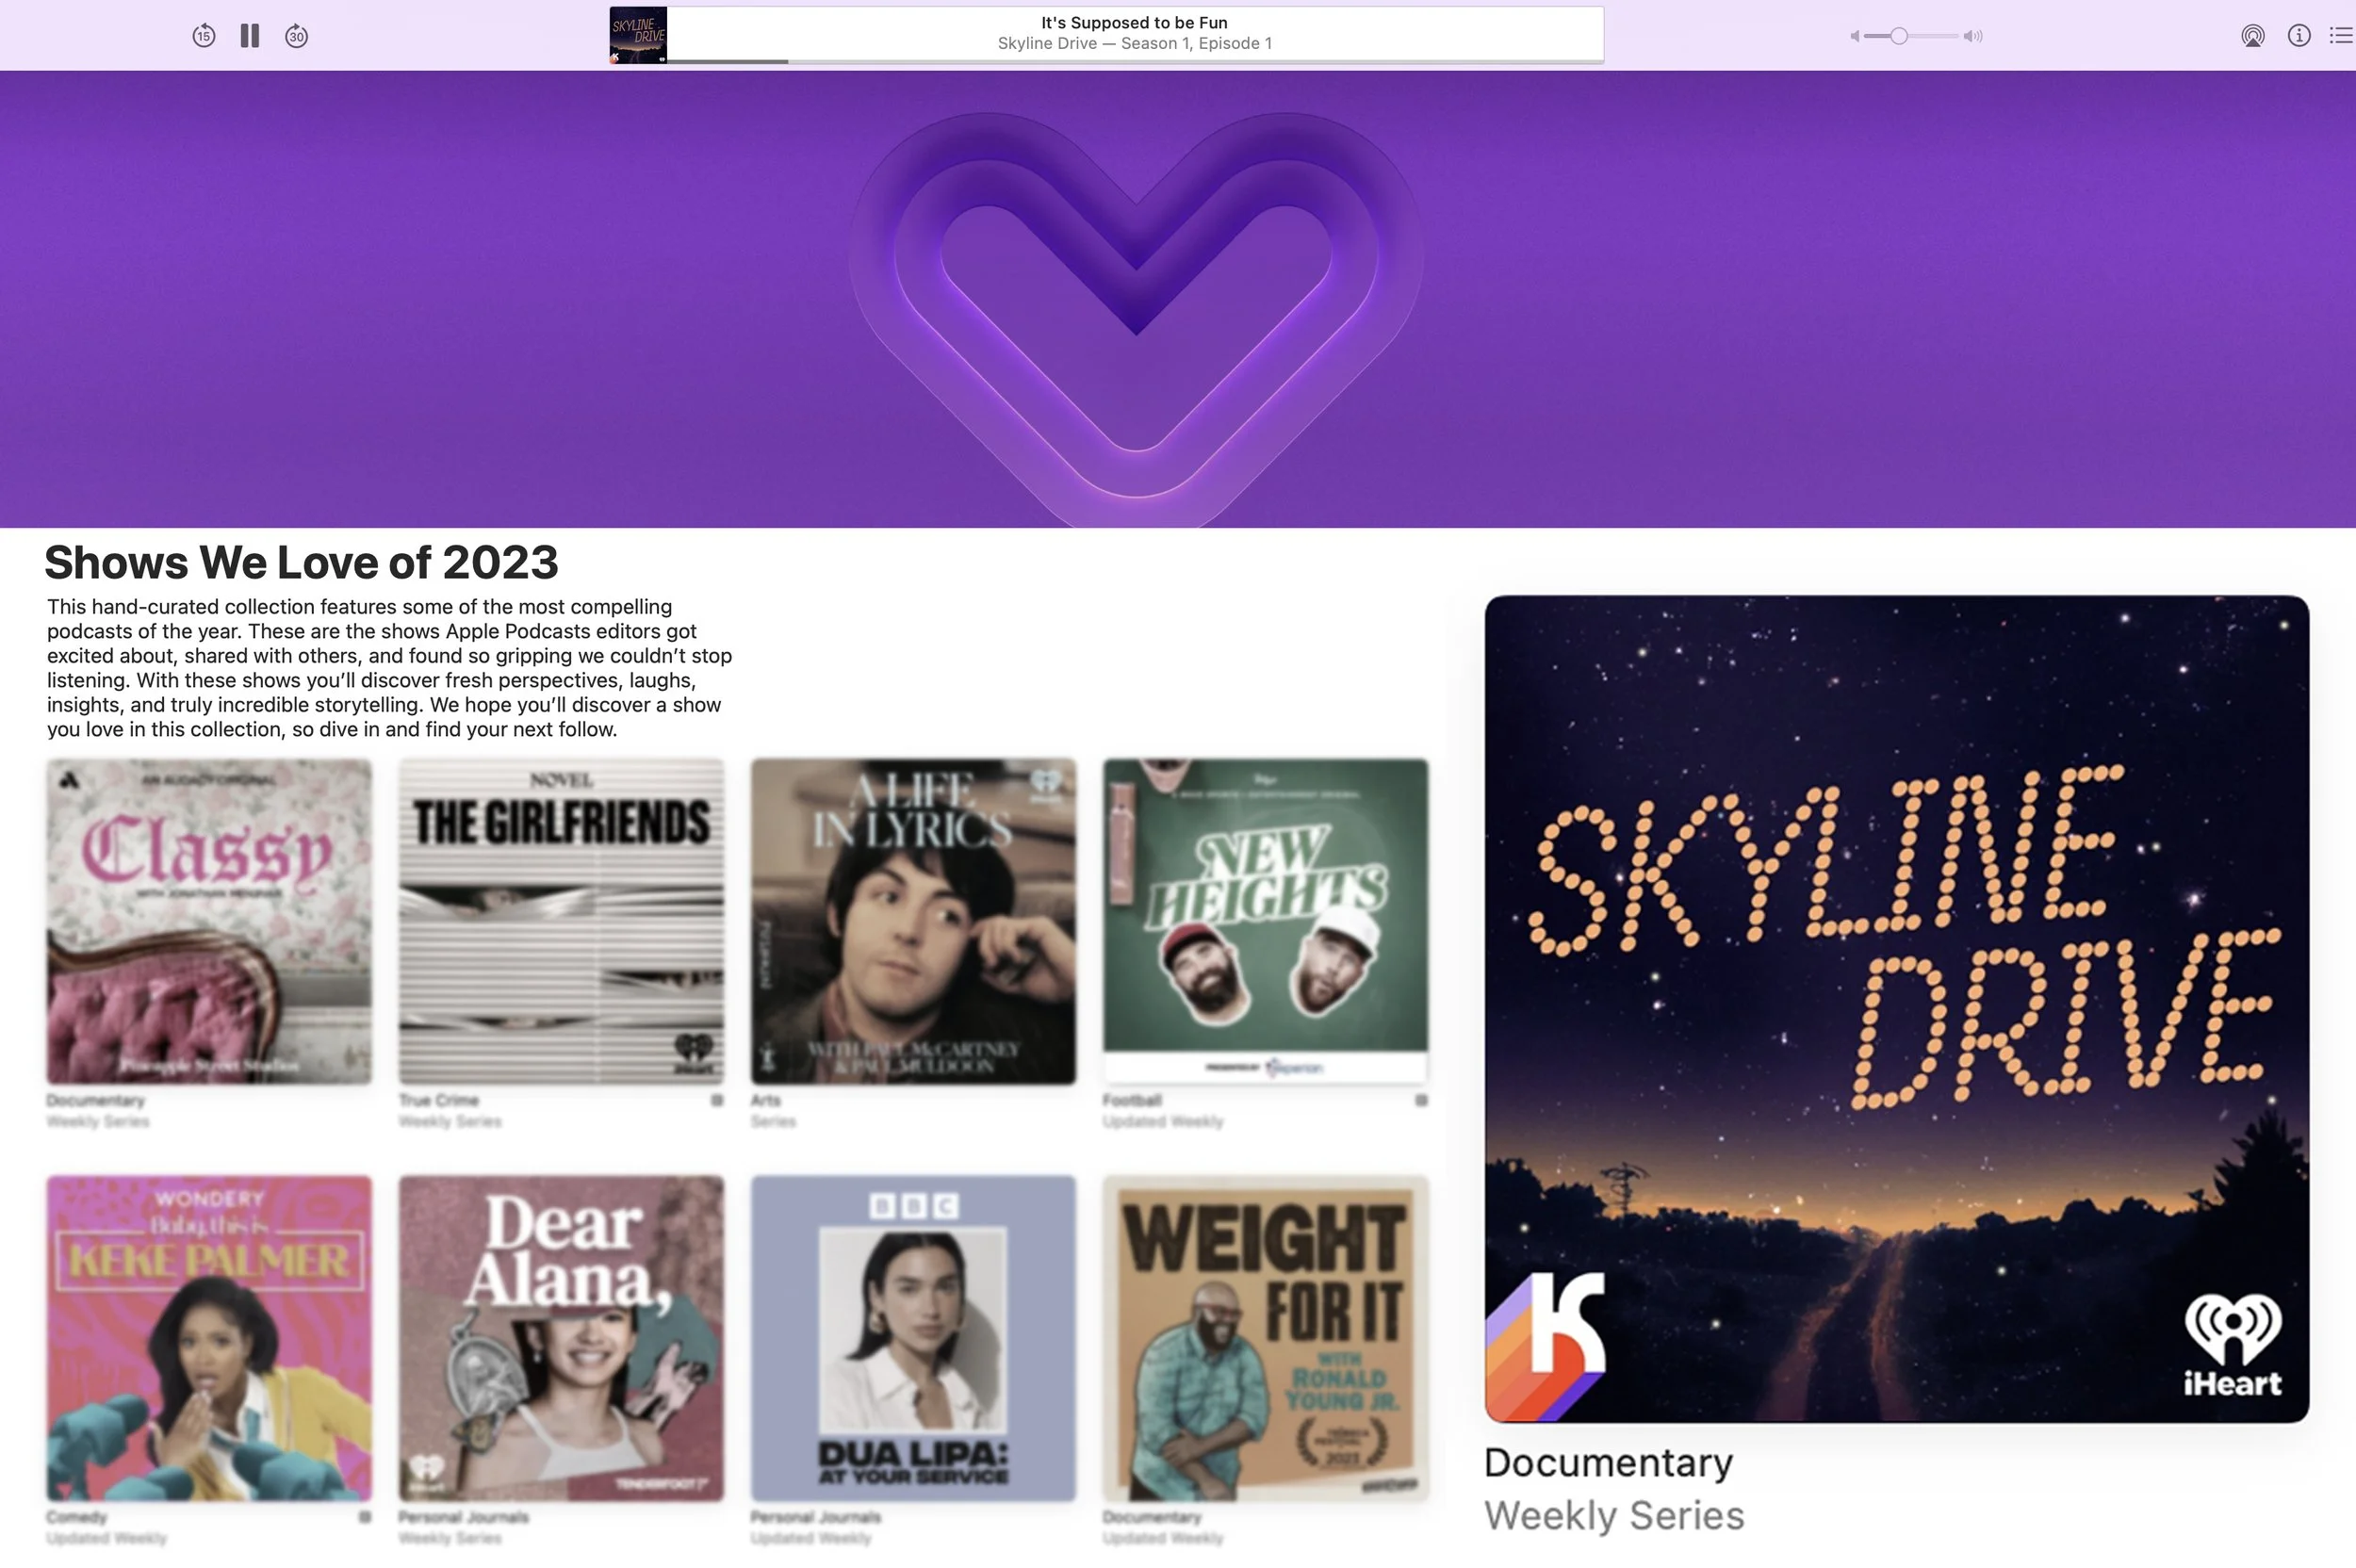Image resolution: width=2356 pixels, height=1568 pixels.
Task: Show episode info with the info icon
Action: click(x=2299, y=36)
